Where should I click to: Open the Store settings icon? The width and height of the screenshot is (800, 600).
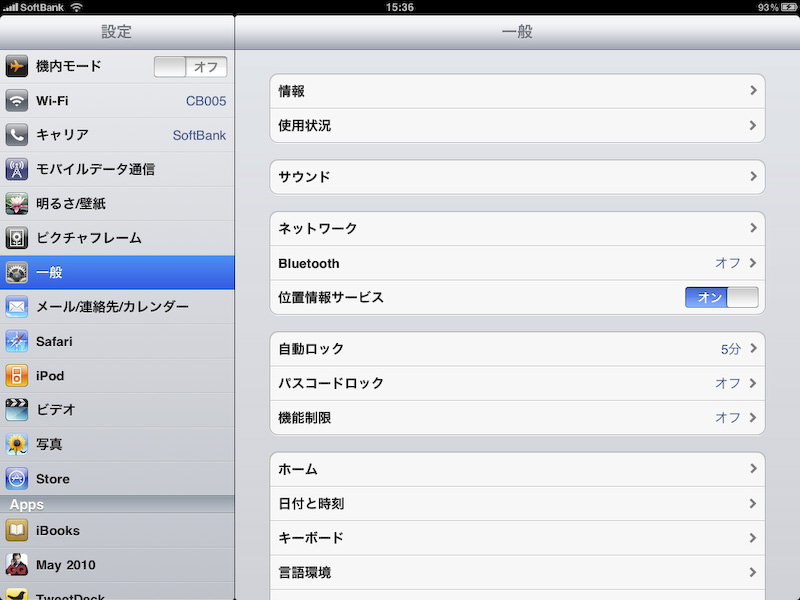coord(16,478)
